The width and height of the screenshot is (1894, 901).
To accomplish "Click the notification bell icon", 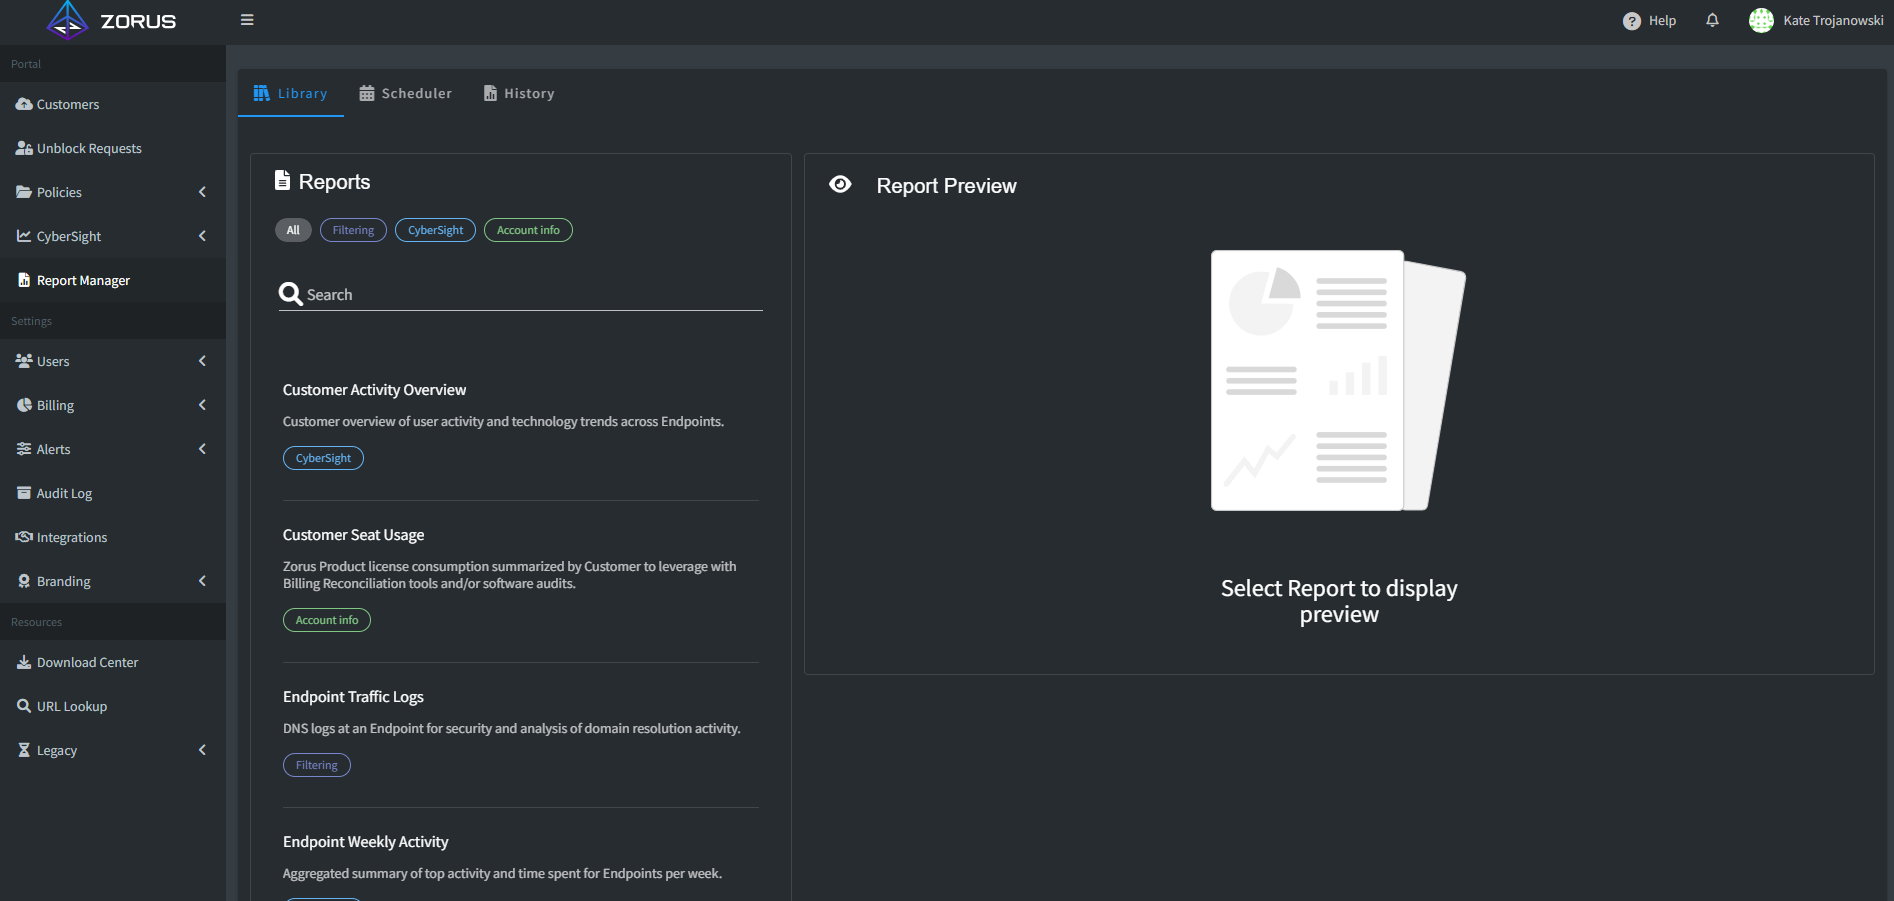I will (1712, 20).
